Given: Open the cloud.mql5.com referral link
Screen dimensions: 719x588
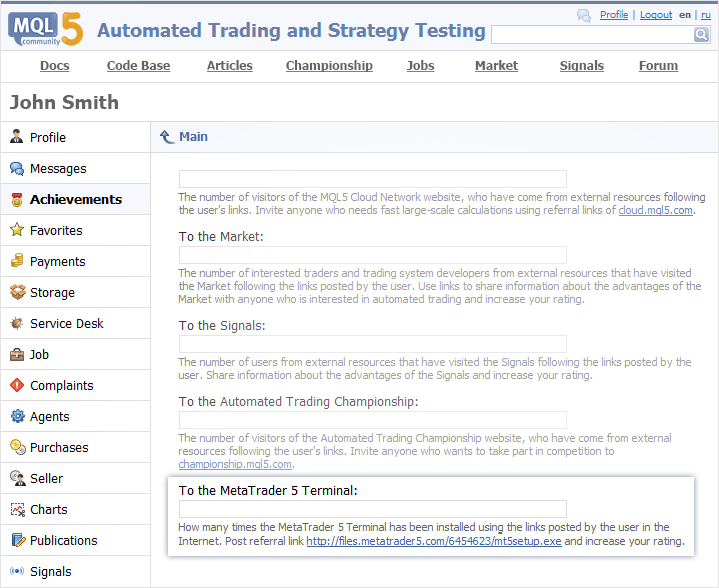Looking at the screenshot, I should pyautogui.click(x=655, y=211).
